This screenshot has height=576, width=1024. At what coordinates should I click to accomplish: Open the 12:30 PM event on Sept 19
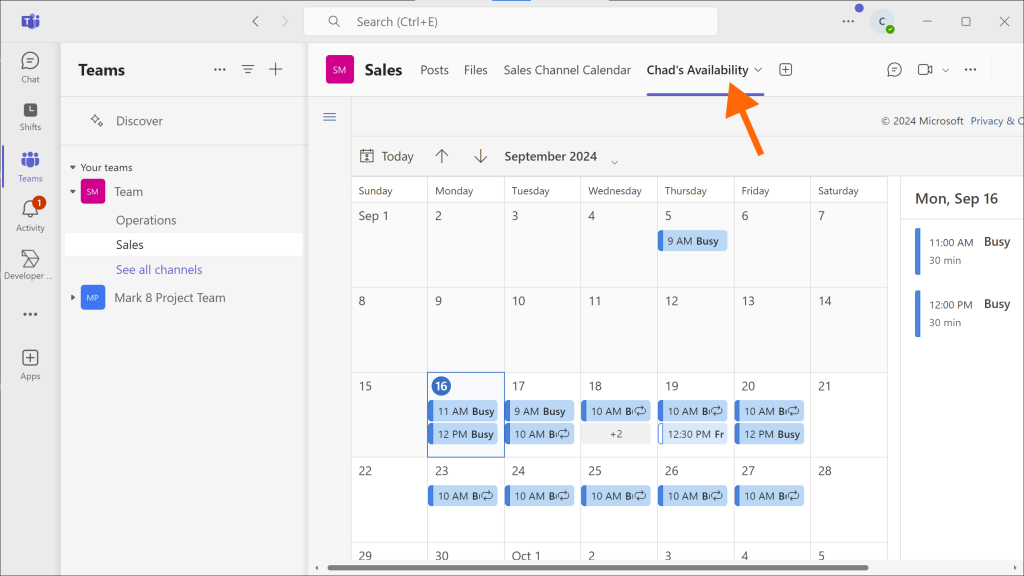tap(692, 434)
